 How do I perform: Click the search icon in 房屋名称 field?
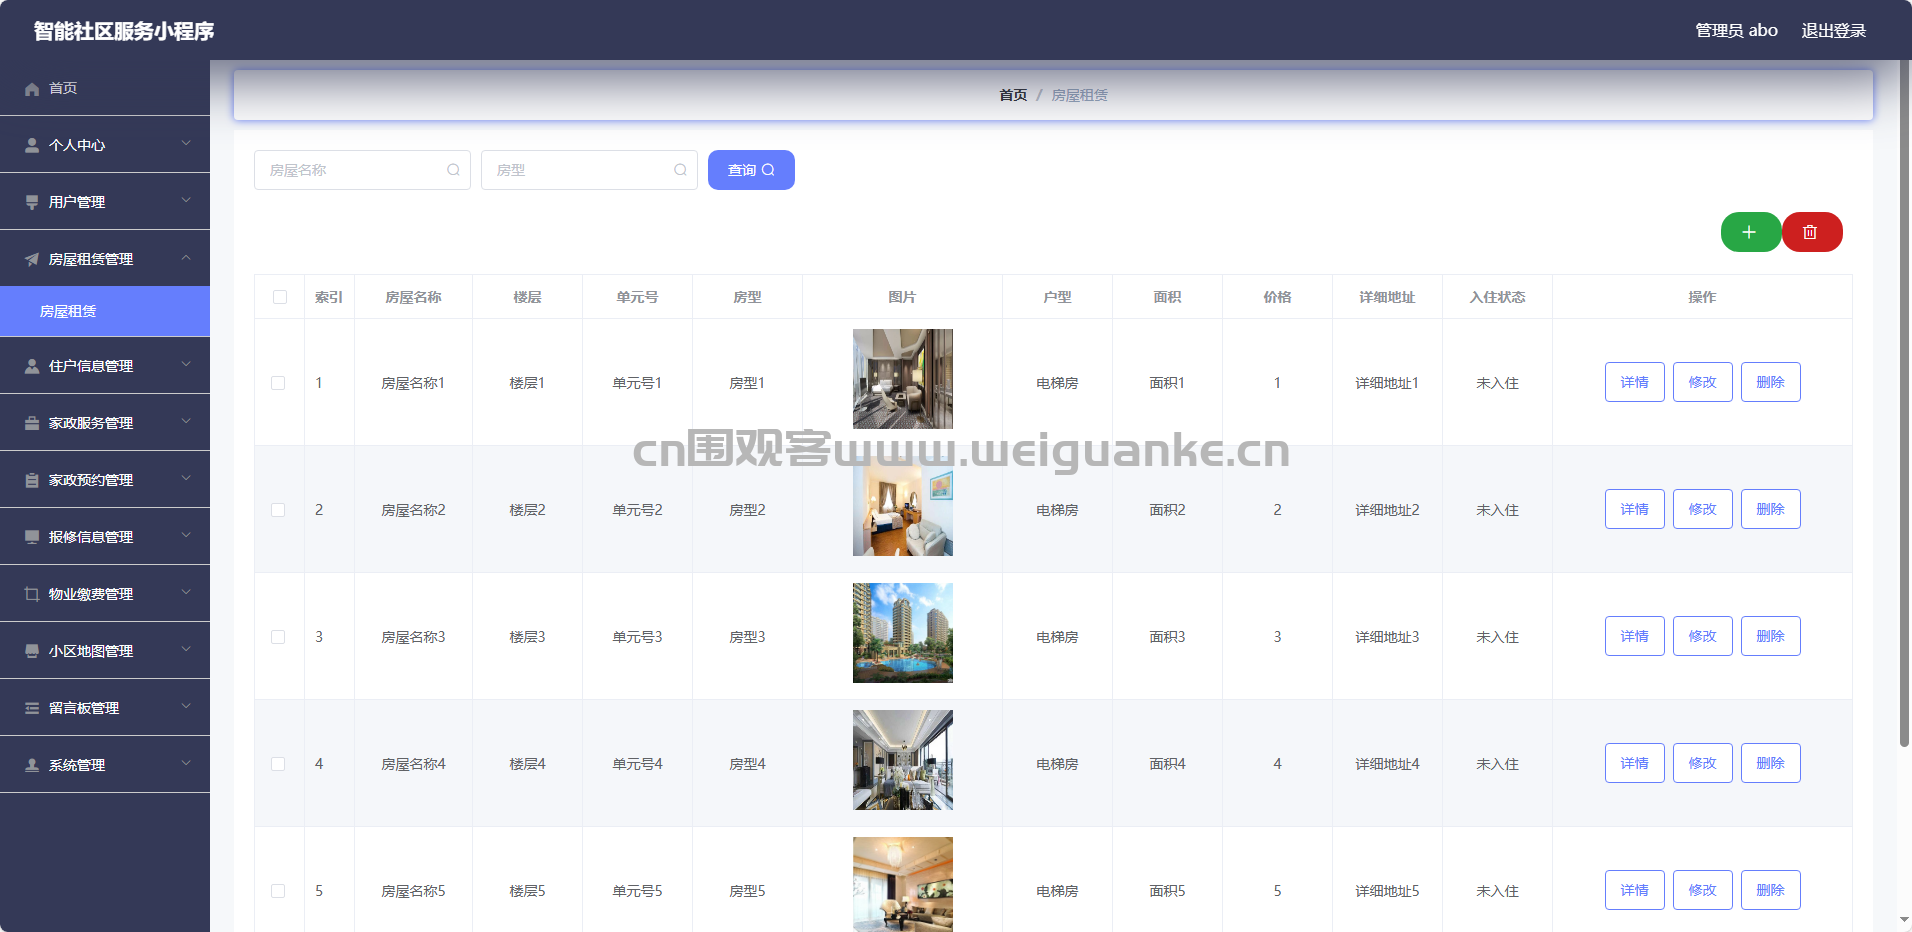pyautogui.click(x=453, y=170)
